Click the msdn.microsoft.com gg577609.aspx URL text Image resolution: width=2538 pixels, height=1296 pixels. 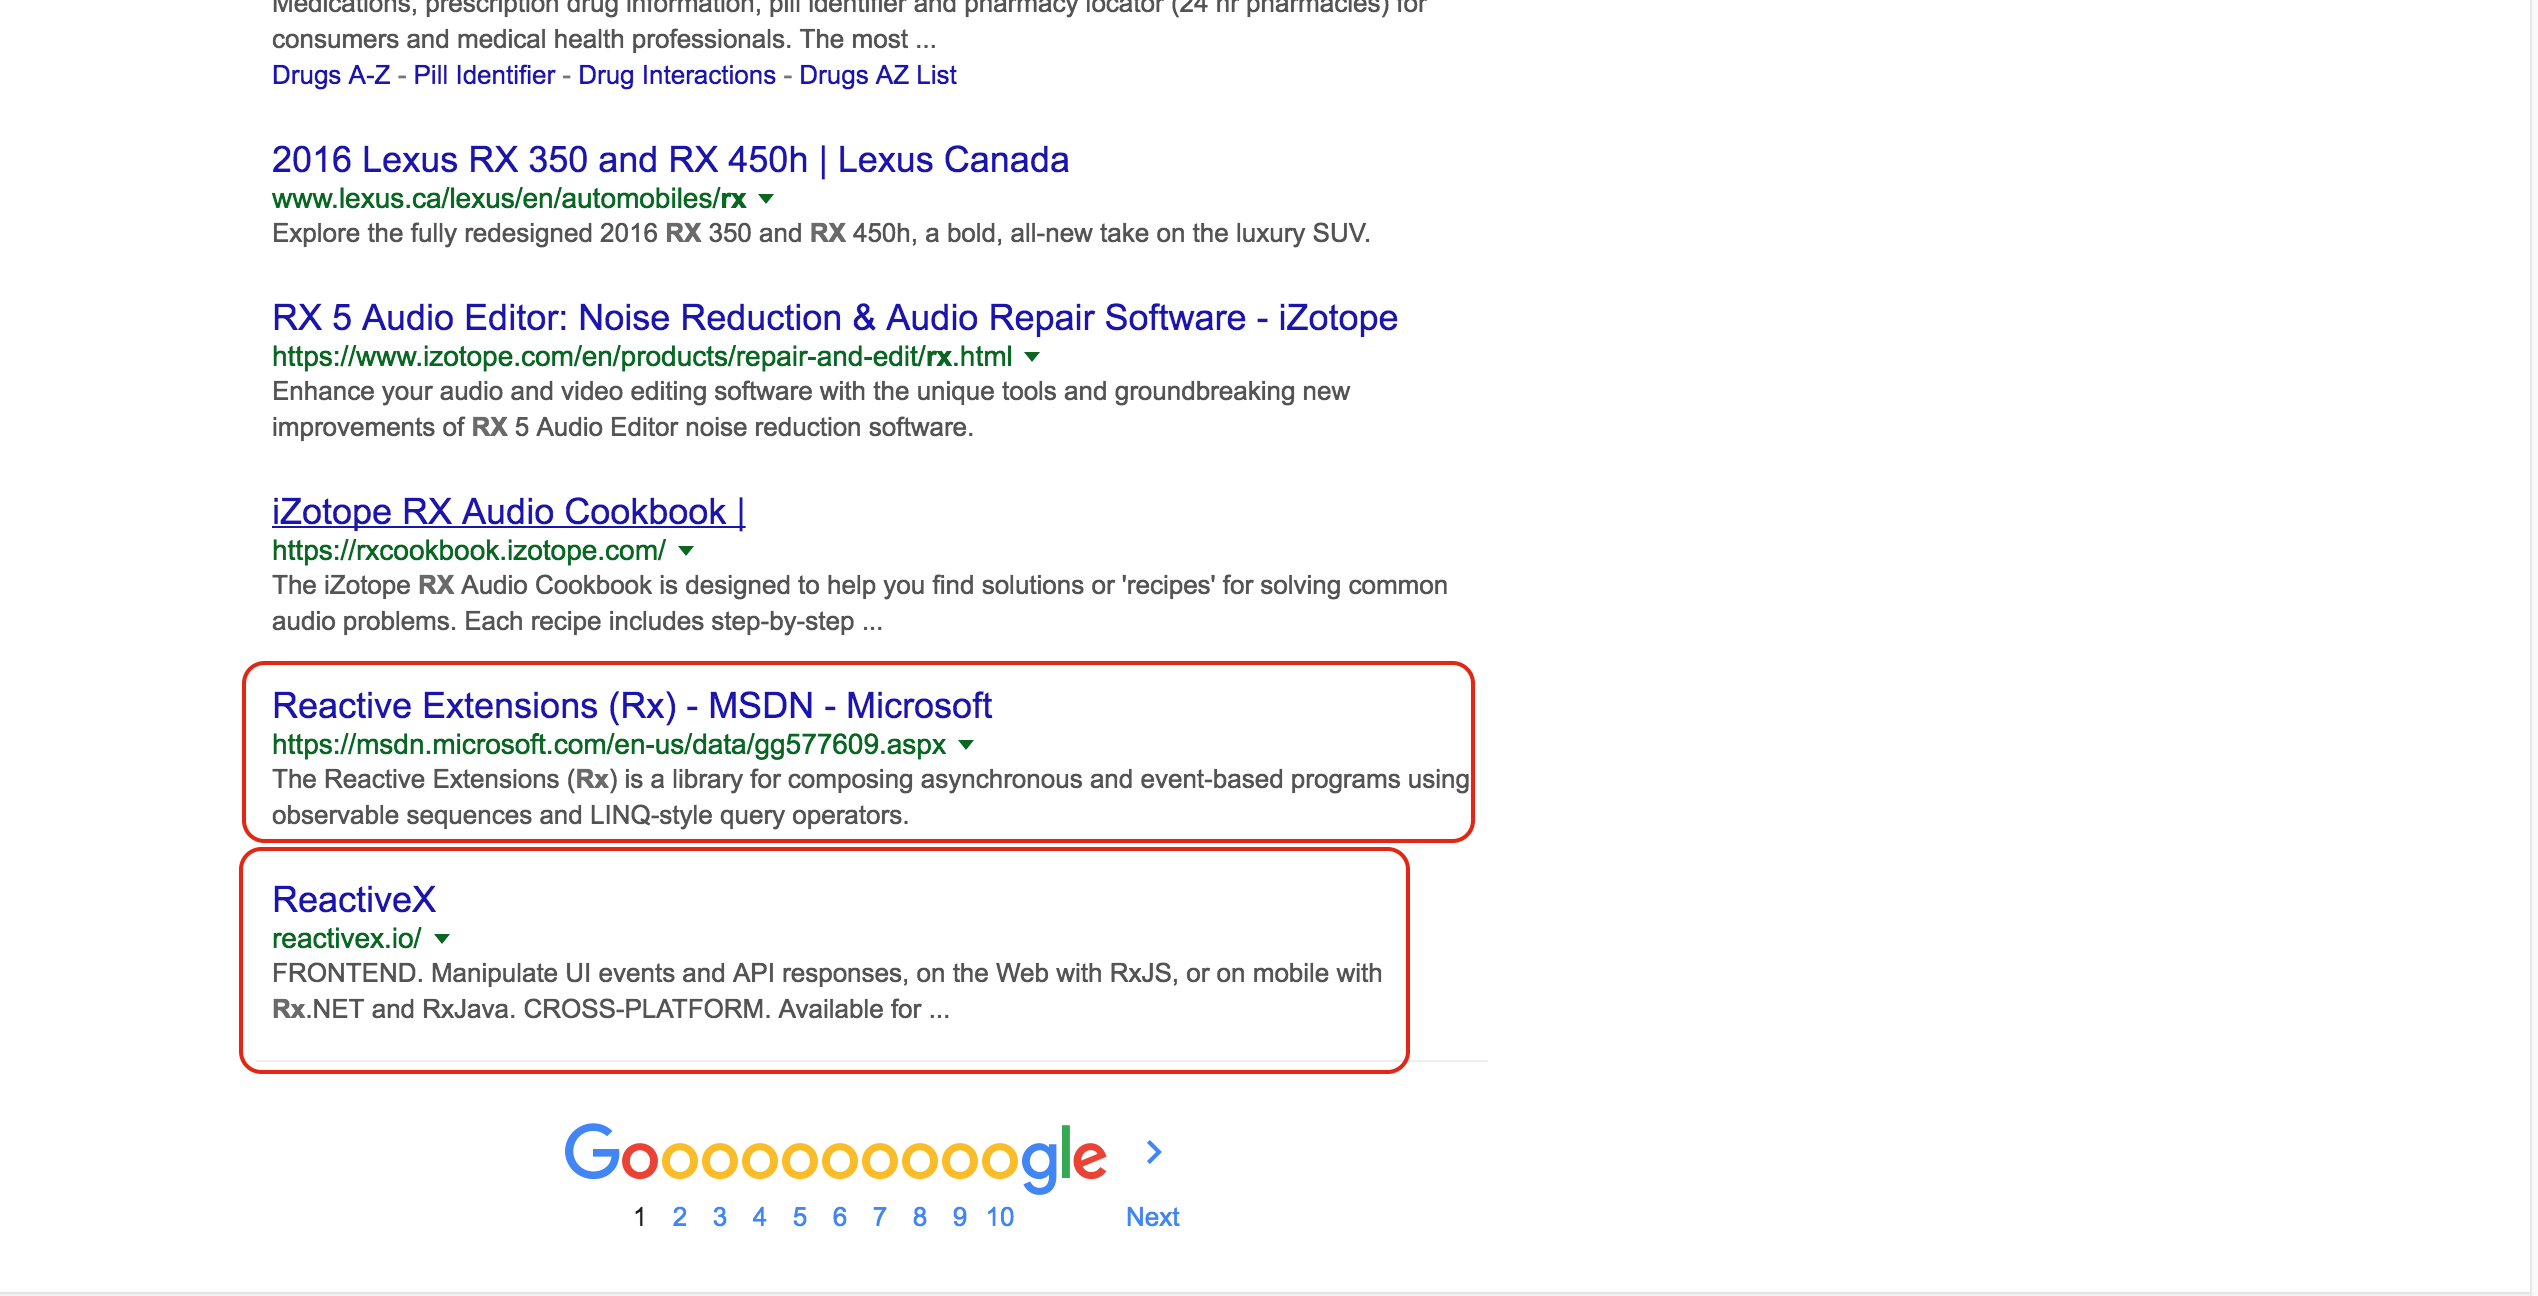point(609,745)
